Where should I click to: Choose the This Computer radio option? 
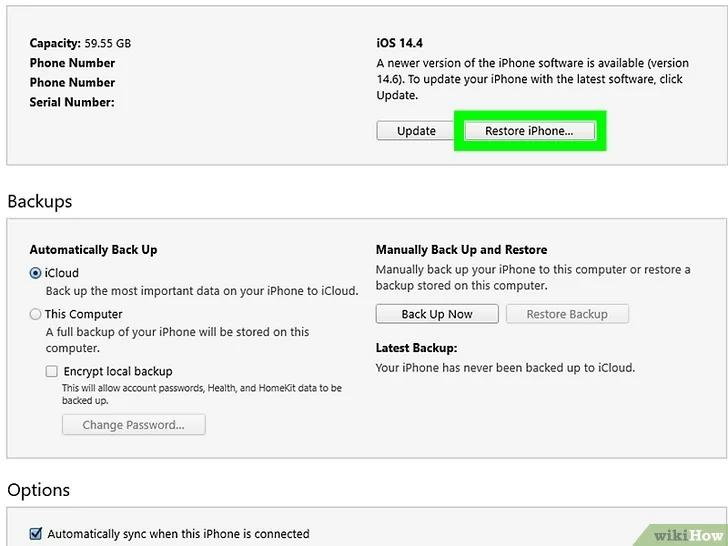click(35, 314)
